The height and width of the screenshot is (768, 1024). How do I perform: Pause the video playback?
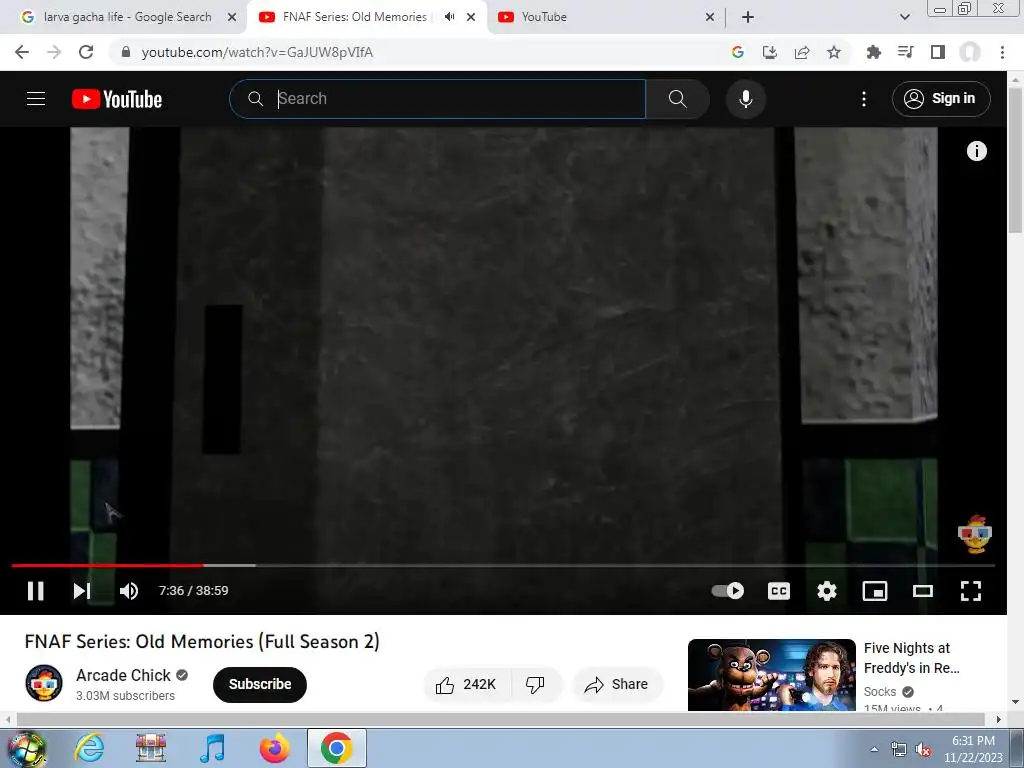[x=35, y=591]
